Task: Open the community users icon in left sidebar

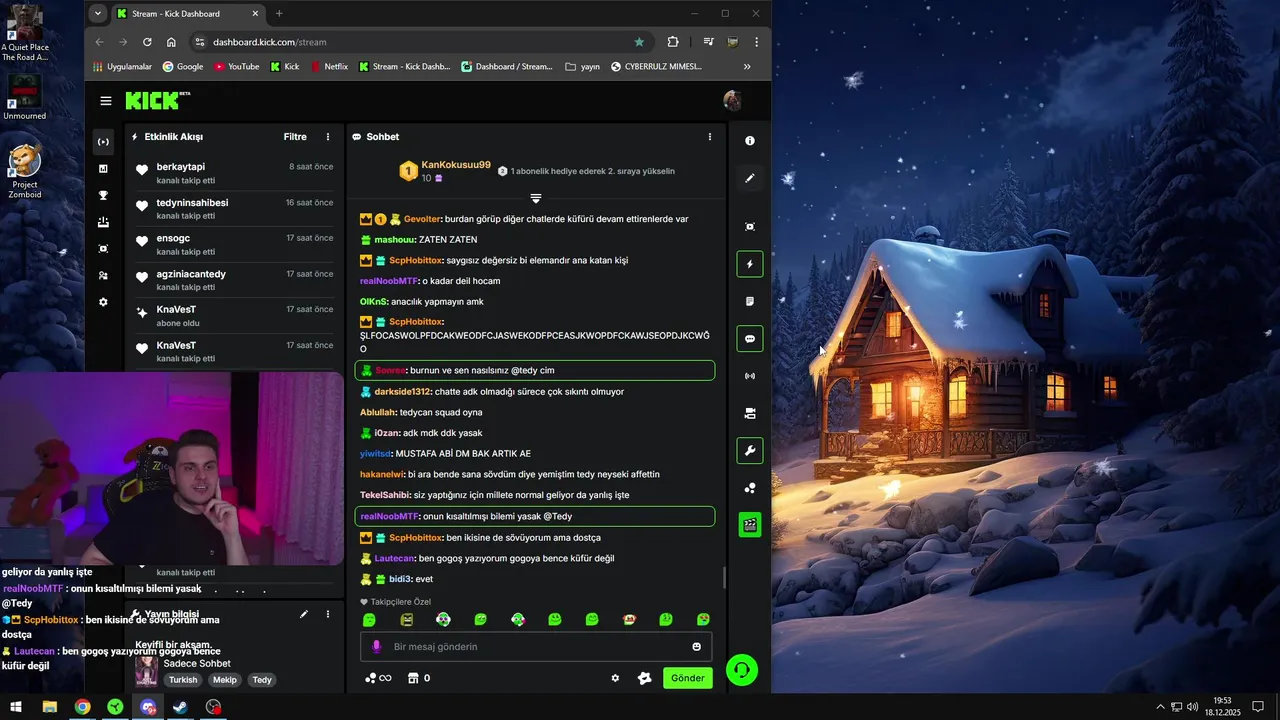Action: [103, 275]
